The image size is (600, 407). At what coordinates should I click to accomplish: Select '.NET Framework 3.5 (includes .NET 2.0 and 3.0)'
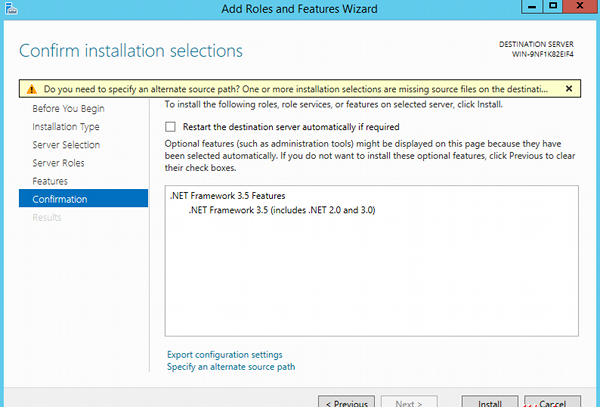click(x=282, y=210)
